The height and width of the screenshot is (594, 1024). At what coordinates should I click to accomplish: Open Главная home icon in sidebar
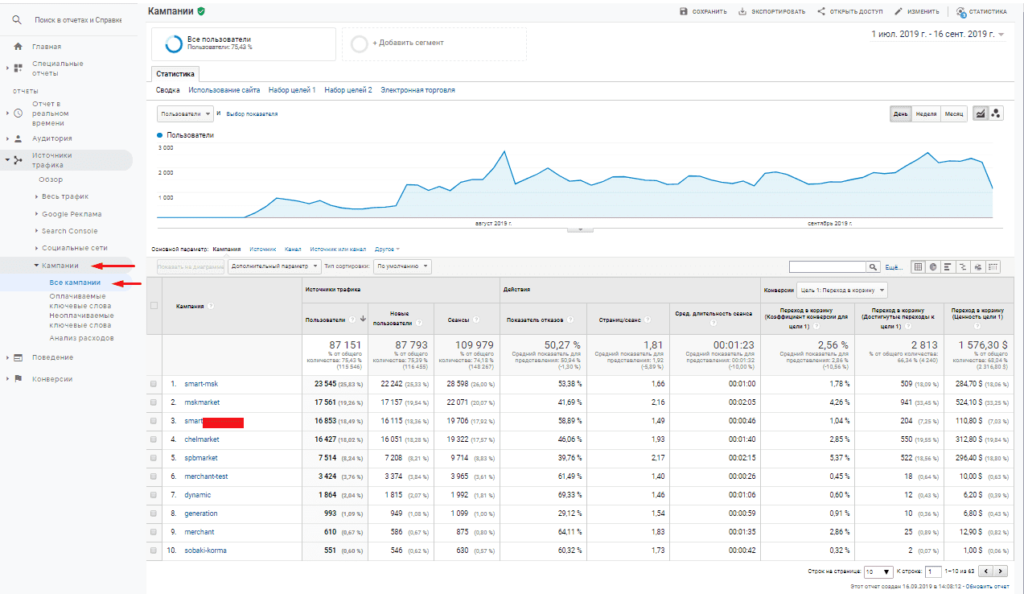(18, 46)
